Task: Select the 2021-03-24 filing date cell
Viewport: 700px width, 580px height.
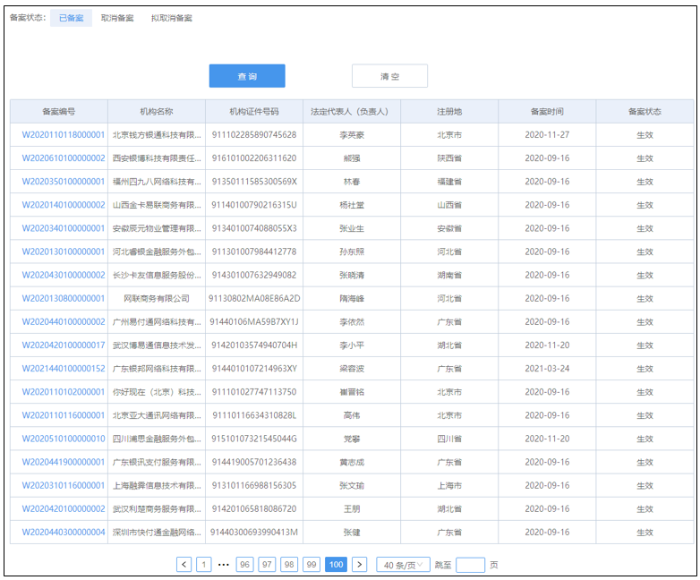Action: (x=547, y=368)
